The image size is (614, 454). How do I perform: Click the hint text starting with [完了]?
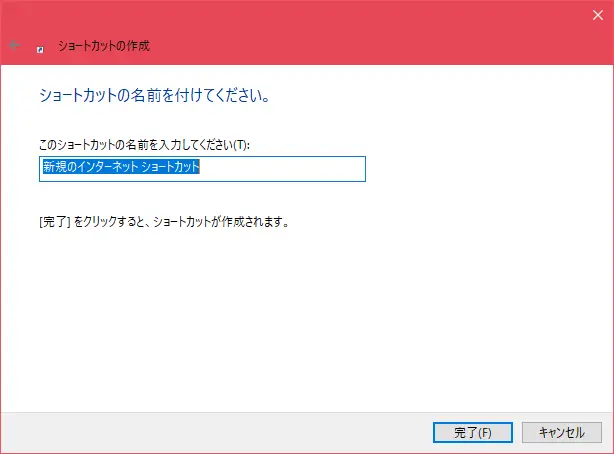(162, 222)
